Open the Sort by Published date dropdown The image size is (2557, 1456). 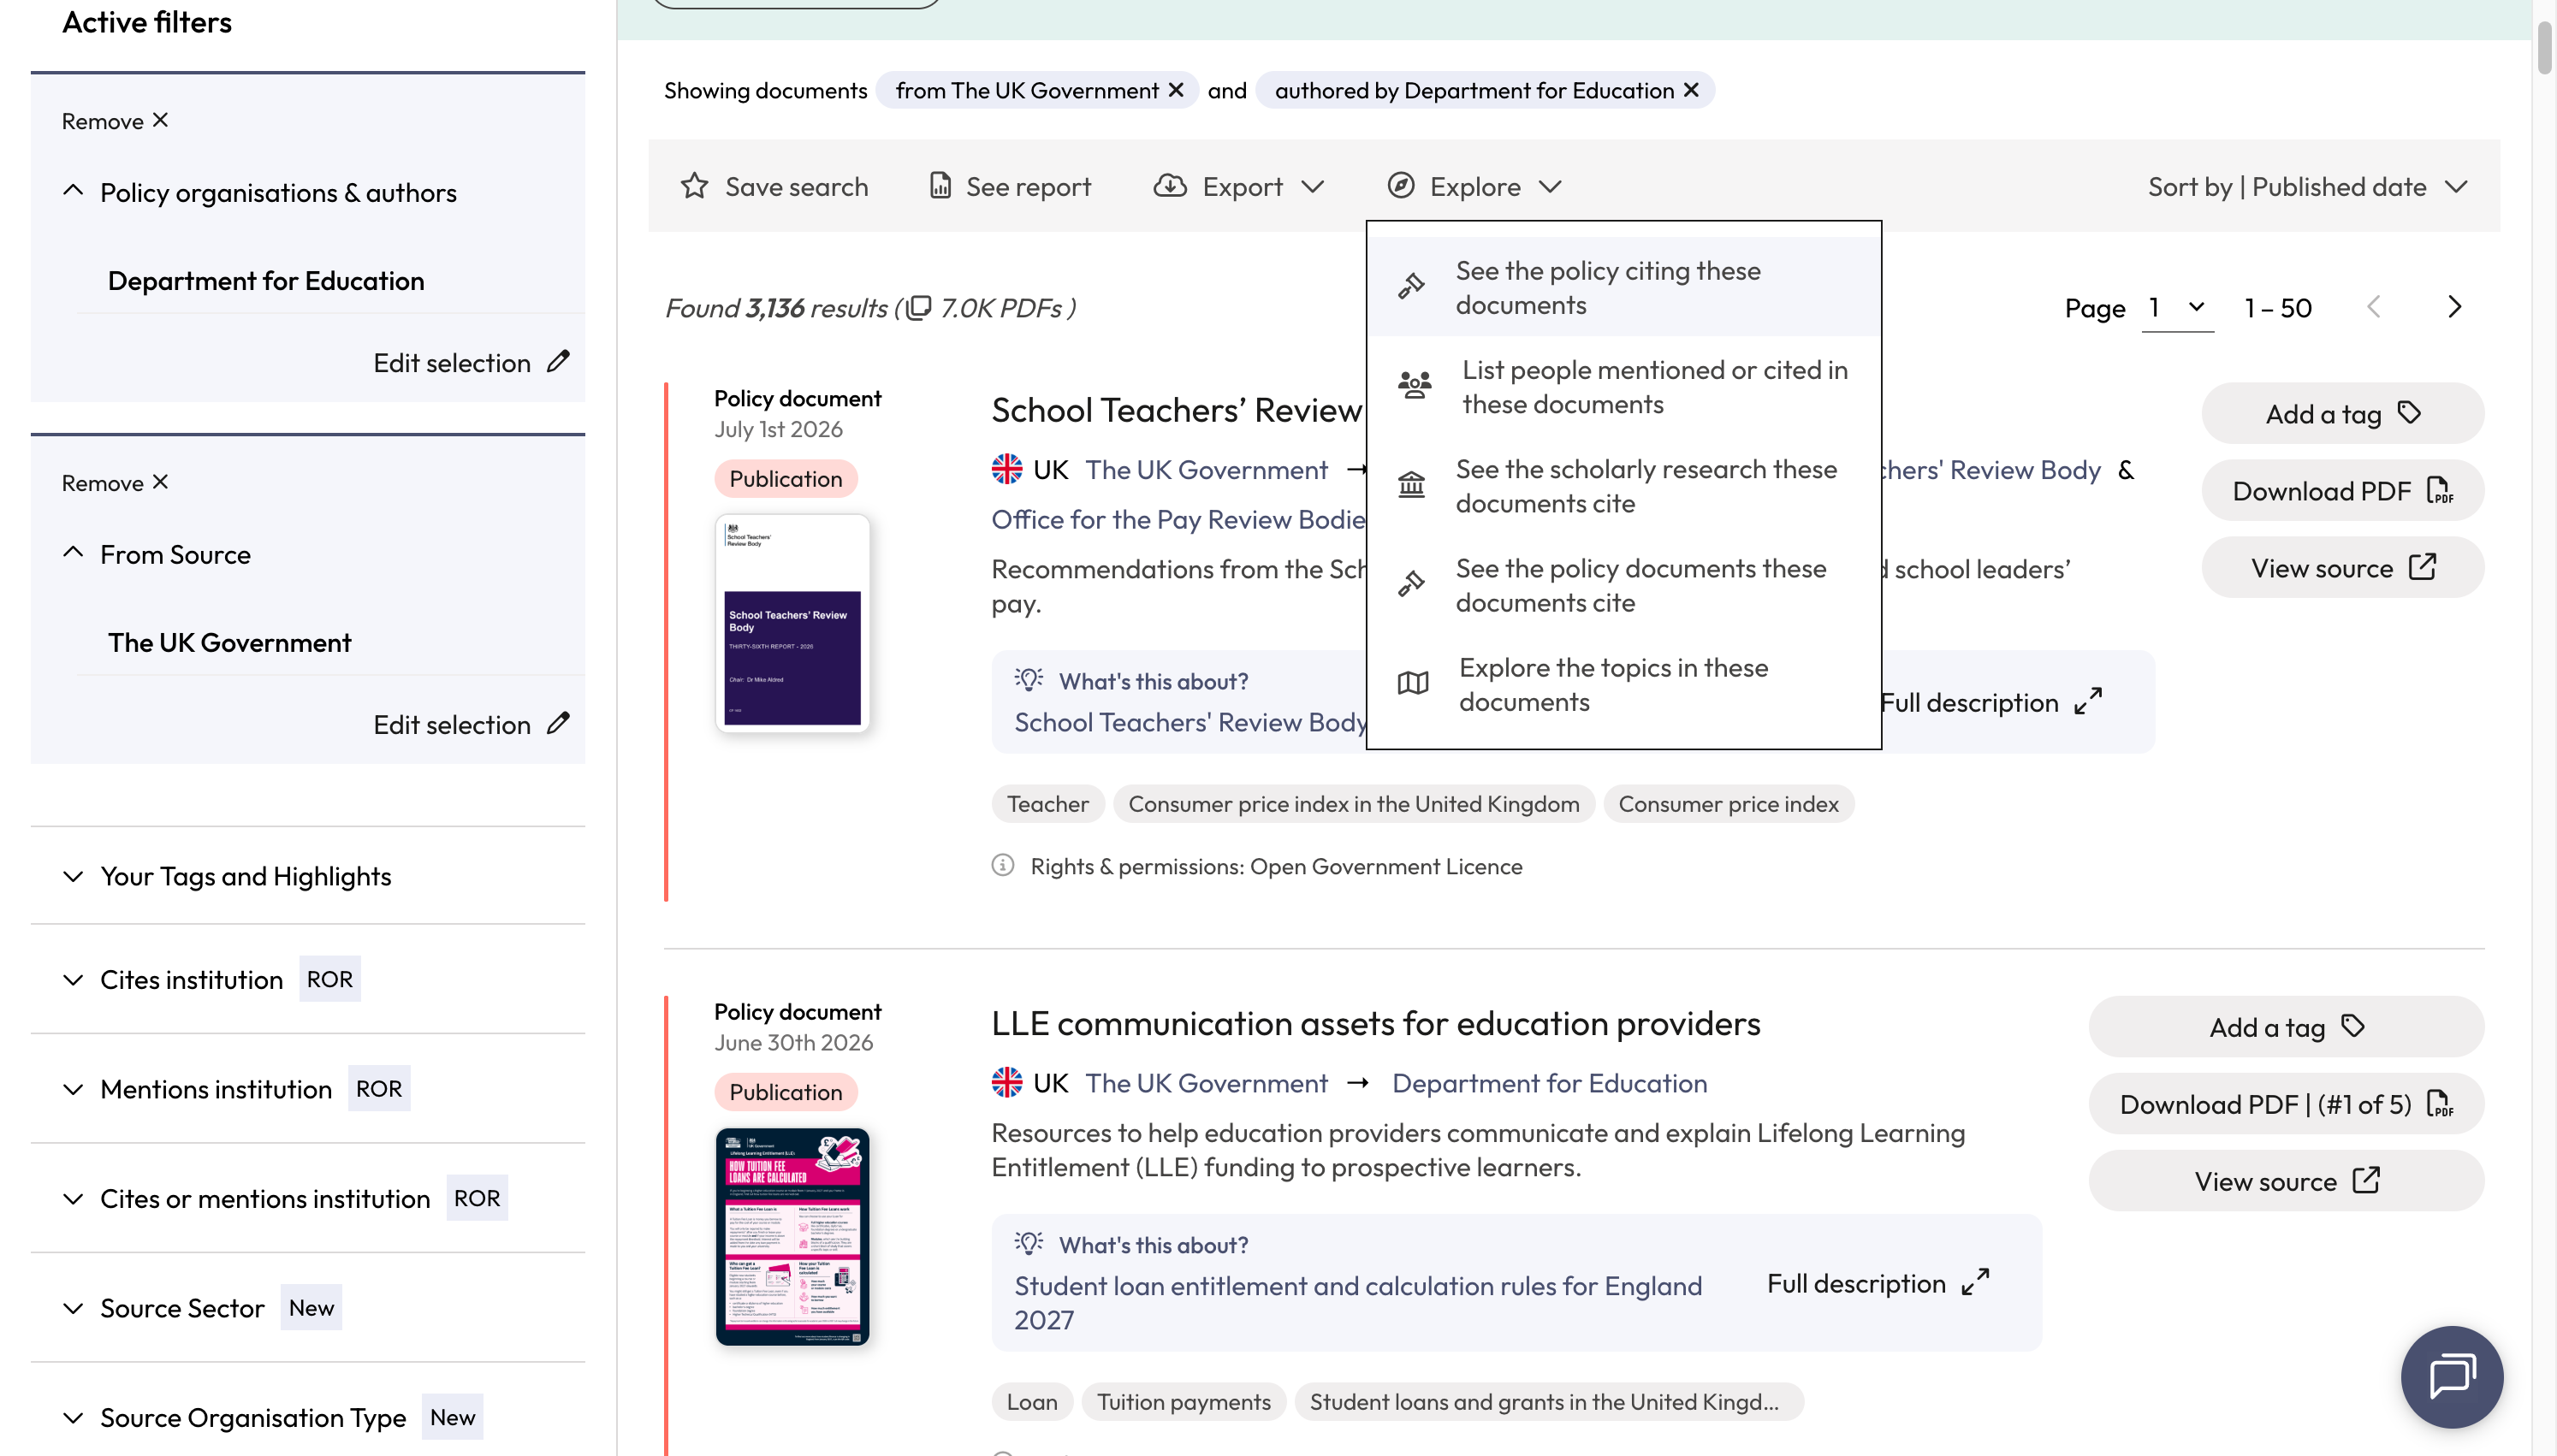coord(2307,186)
